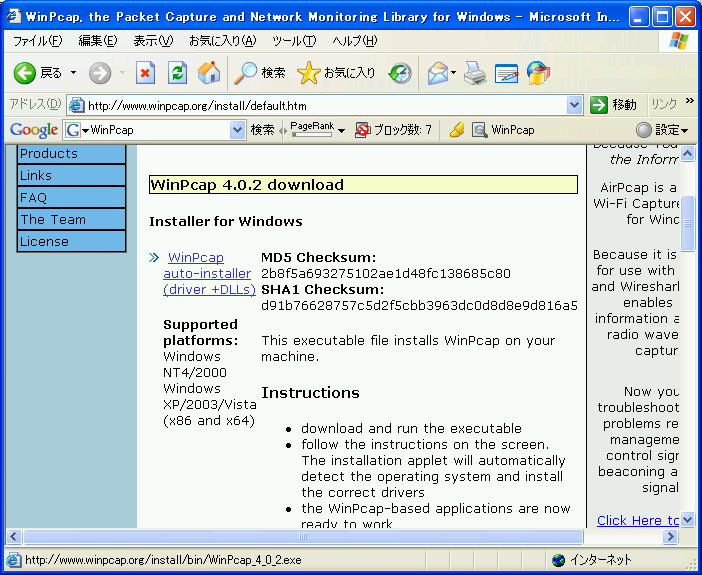The width and height of the screenshot is (702, 575).
Task: Click the green Back arrow icon
Action: pos(25,73)
